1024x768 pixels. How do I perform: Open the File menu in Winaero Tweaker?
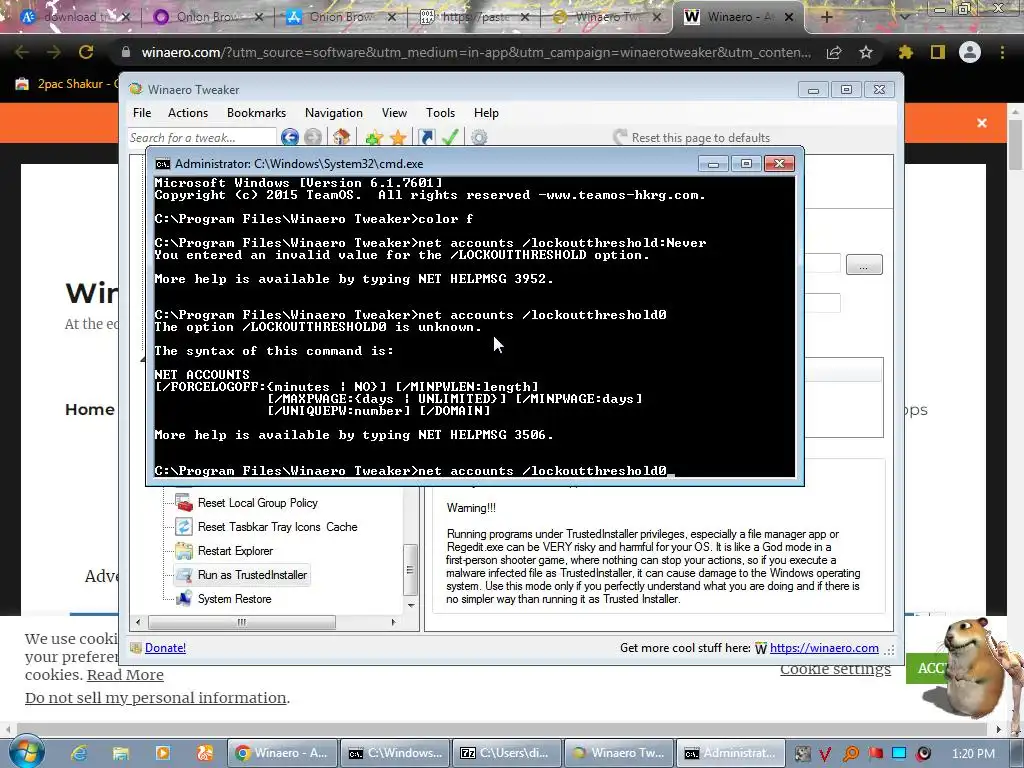click(x=142, y=113)
